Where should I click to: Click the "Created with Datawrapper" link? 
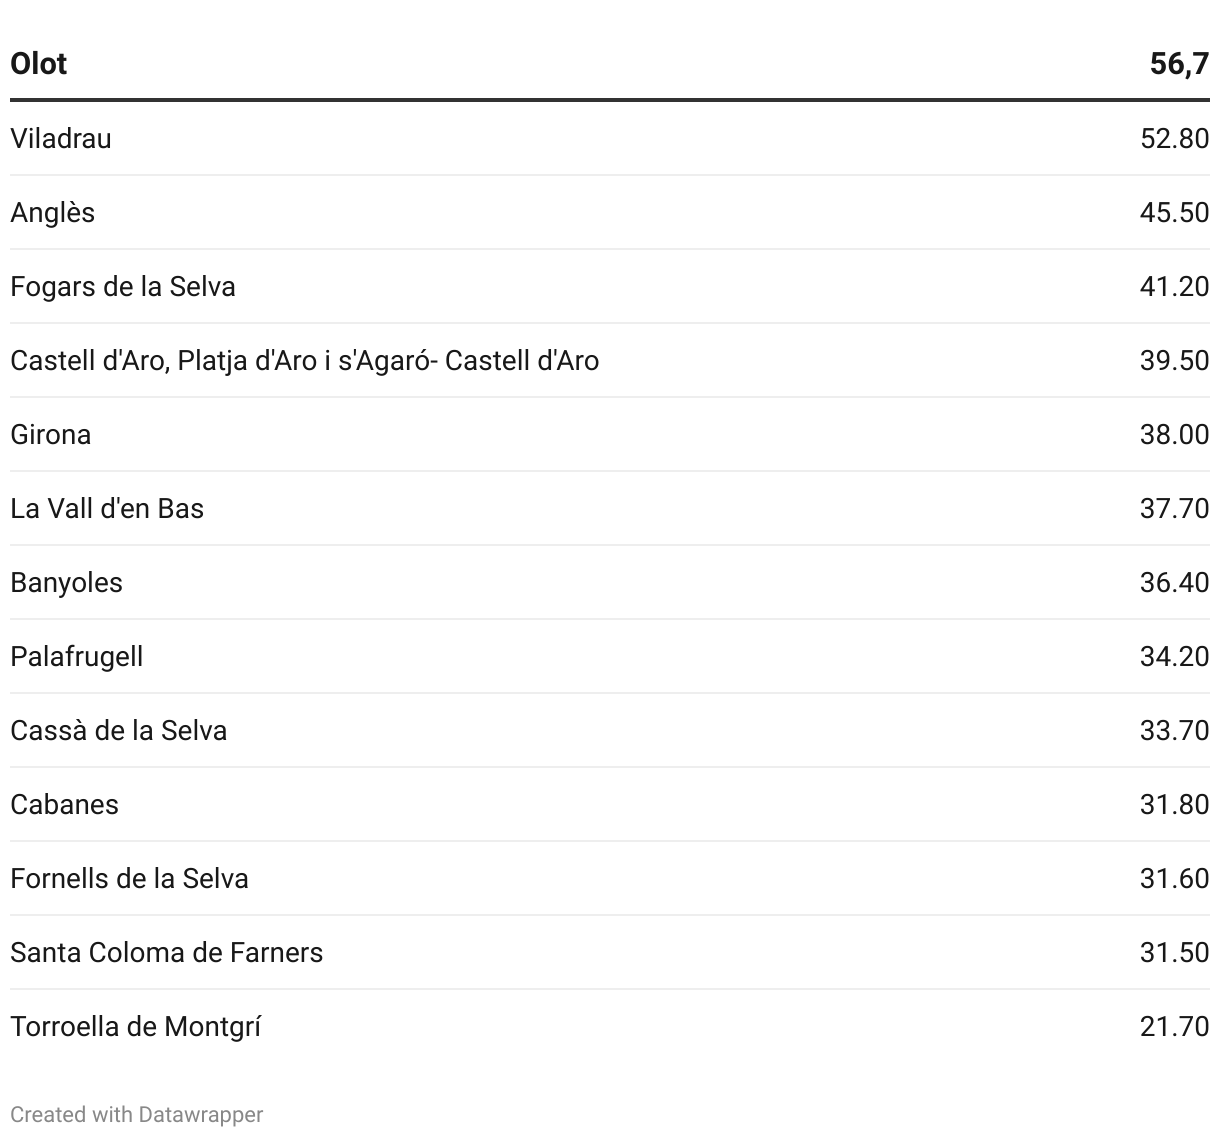tap(136, 1114)
